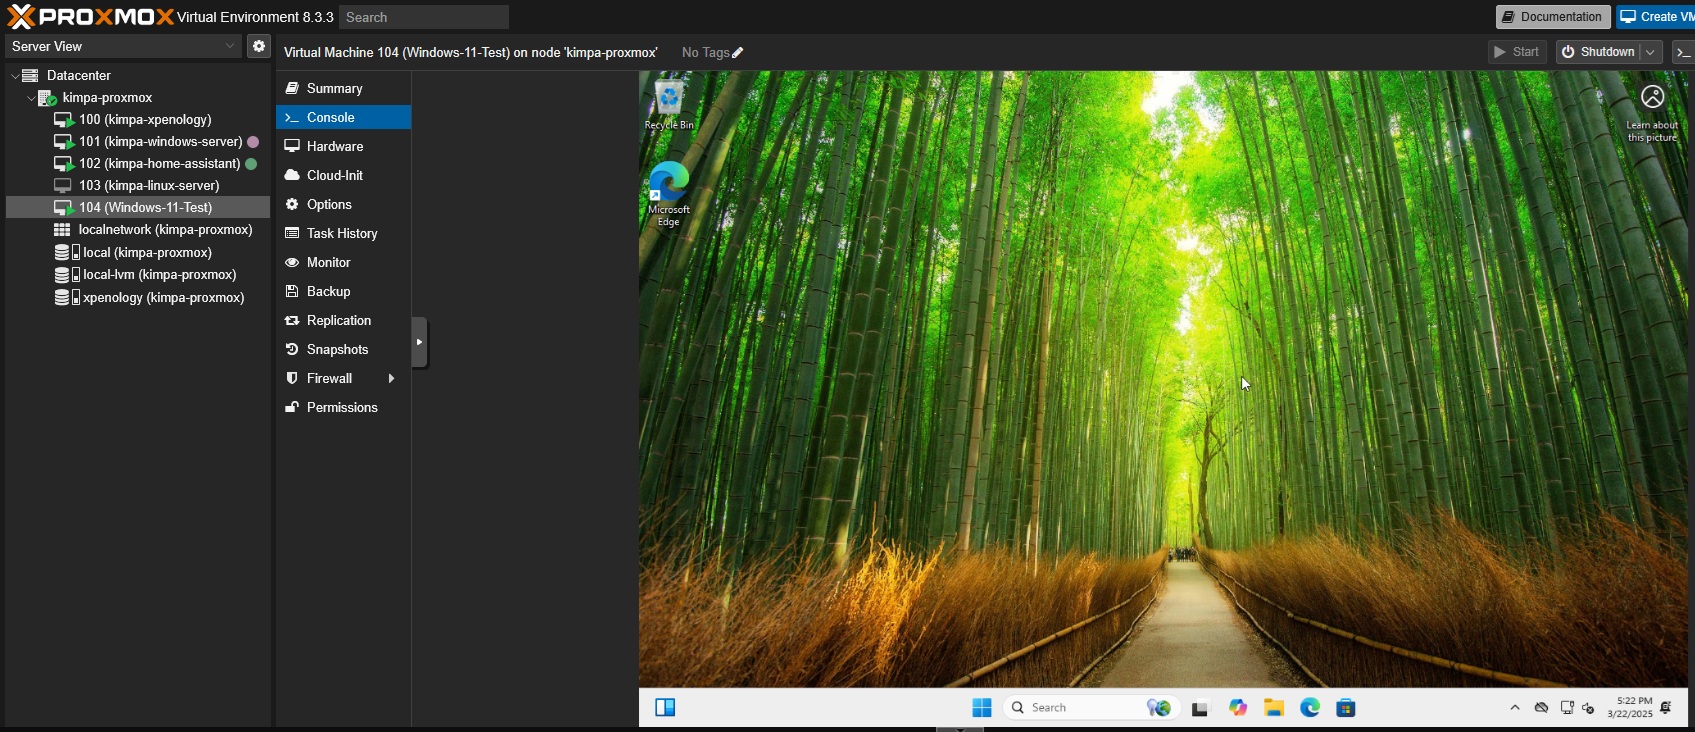The height and width of the screenshot is (732, 1695).
Task: Open the Snapshots menu item
Action: tap(337, 350)
